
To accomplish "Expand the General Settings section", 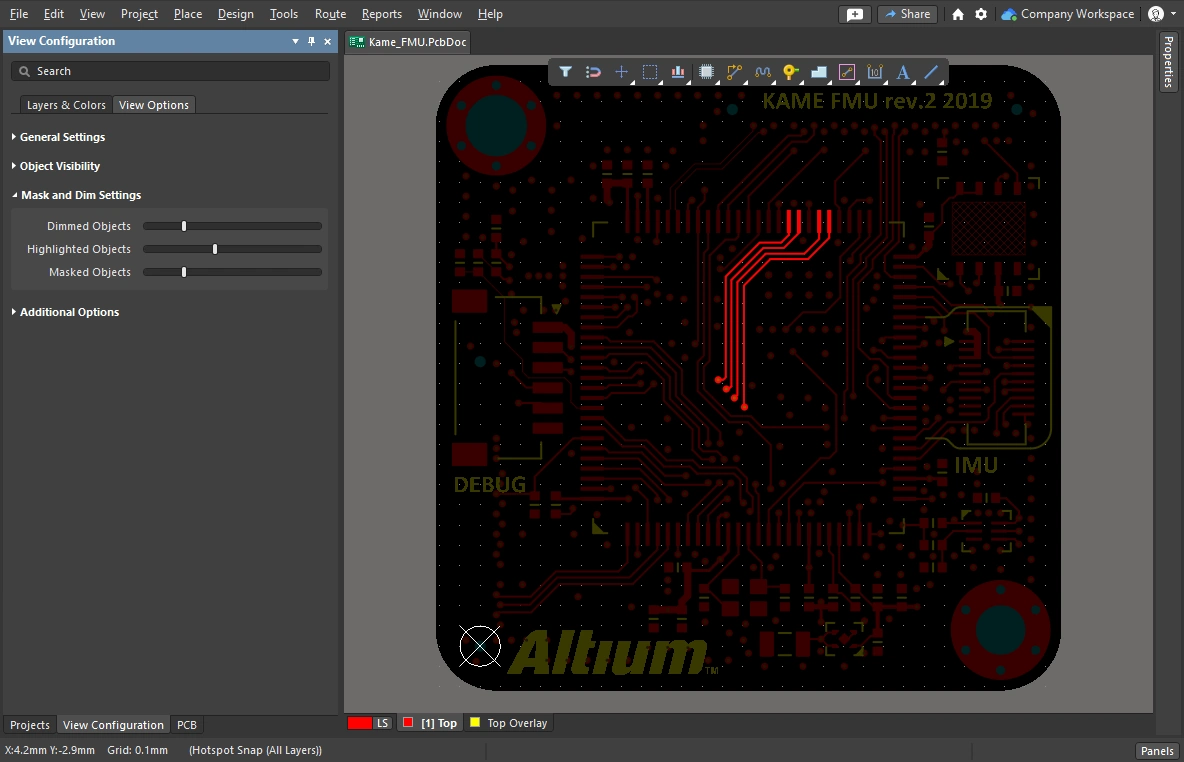I will pyautogui.click(x=62, y=137).
